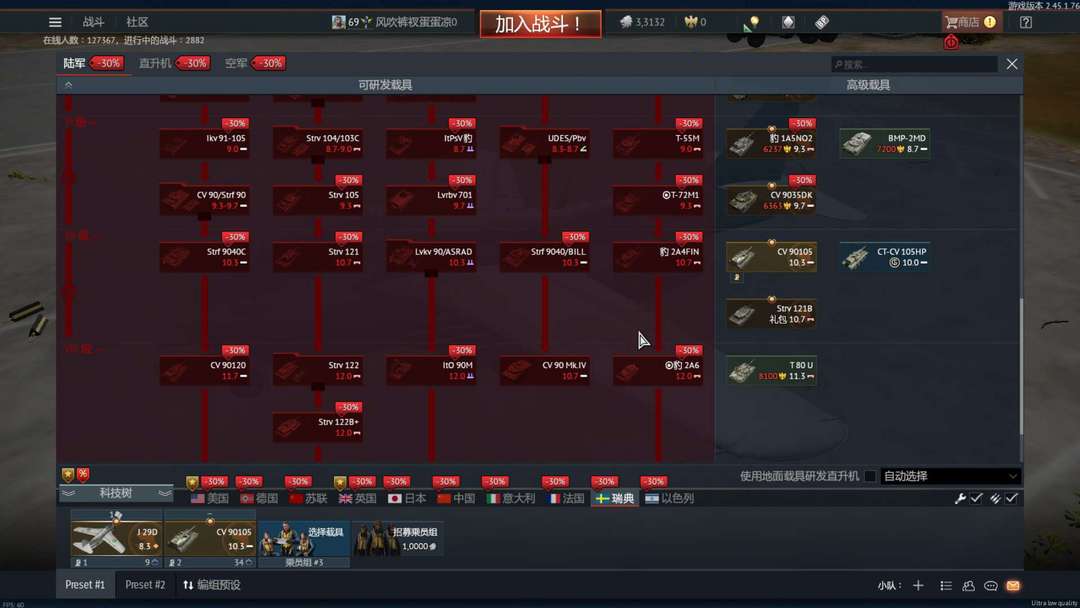The width and height of the screenshot is (1080, 608).
Task: Click 编组预设 edit presets button
Action: tap(211, 585)
